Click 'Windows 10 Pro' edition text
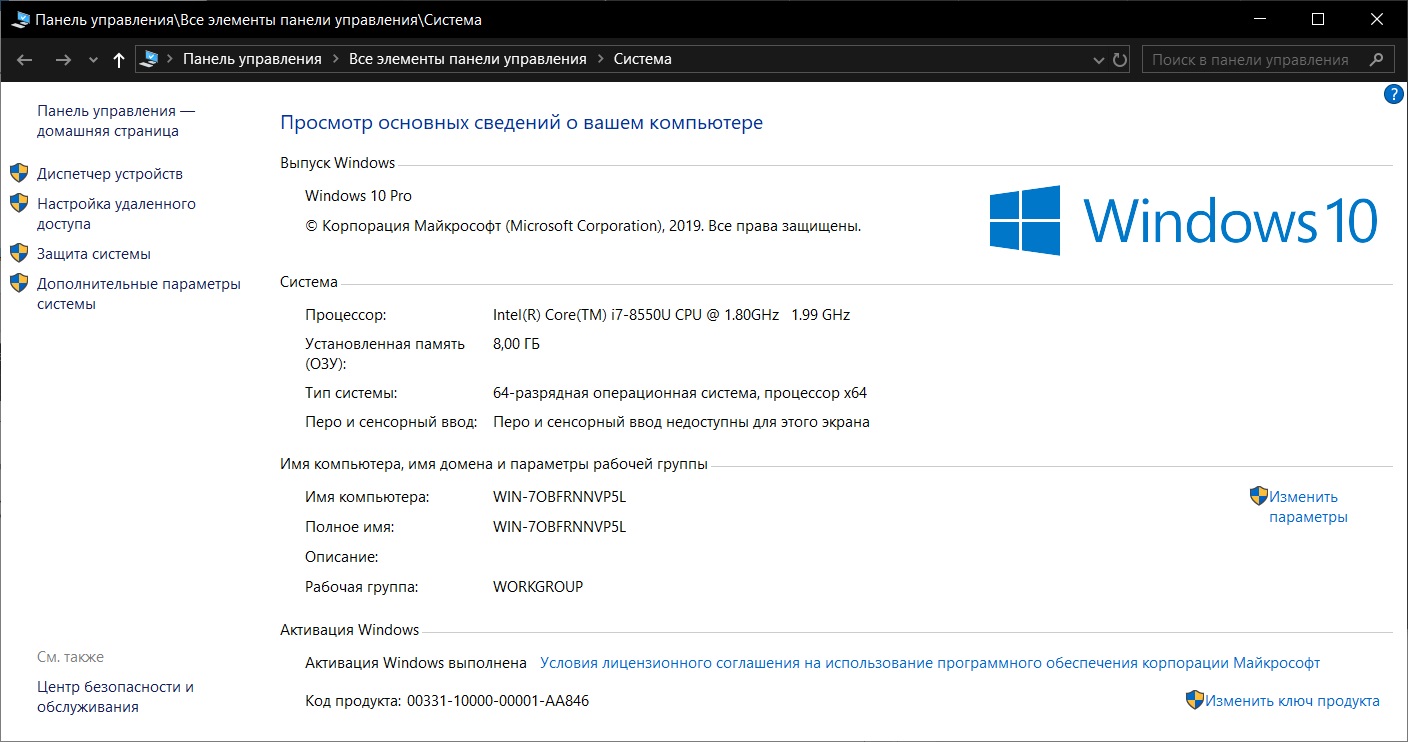 click(x=358, y=196)
